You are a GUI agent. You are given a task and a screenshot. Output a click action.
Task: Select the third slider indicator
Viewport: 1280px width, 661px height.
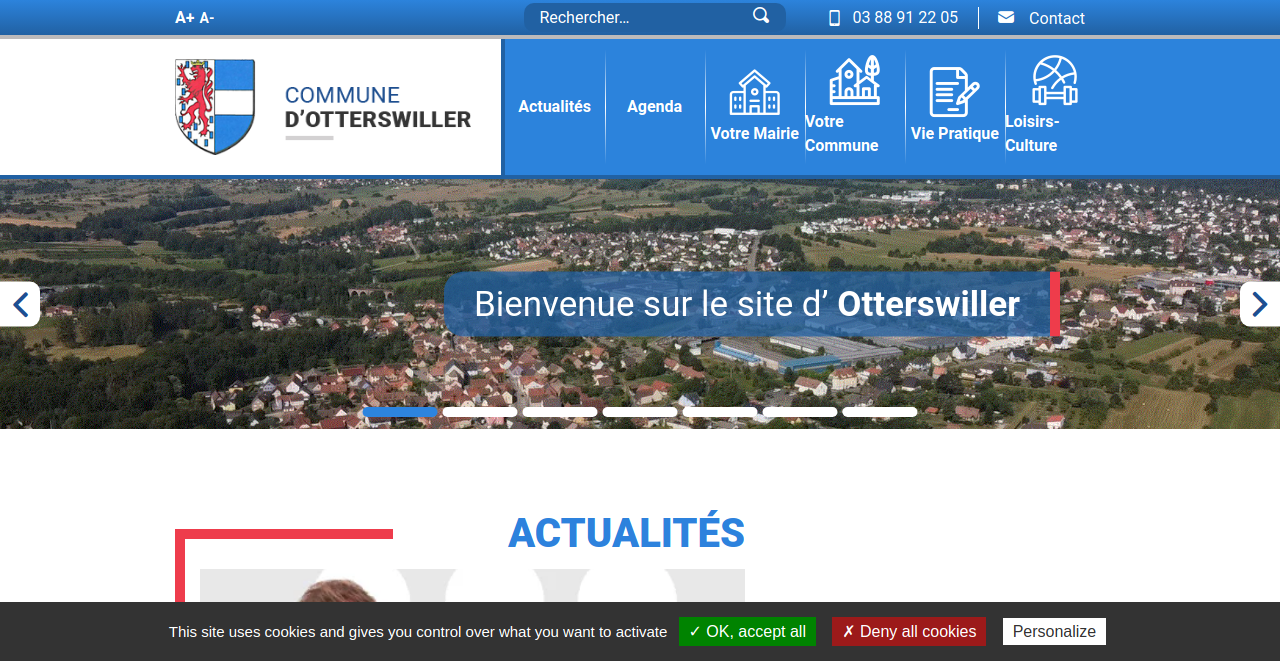(x=560, y=412)
